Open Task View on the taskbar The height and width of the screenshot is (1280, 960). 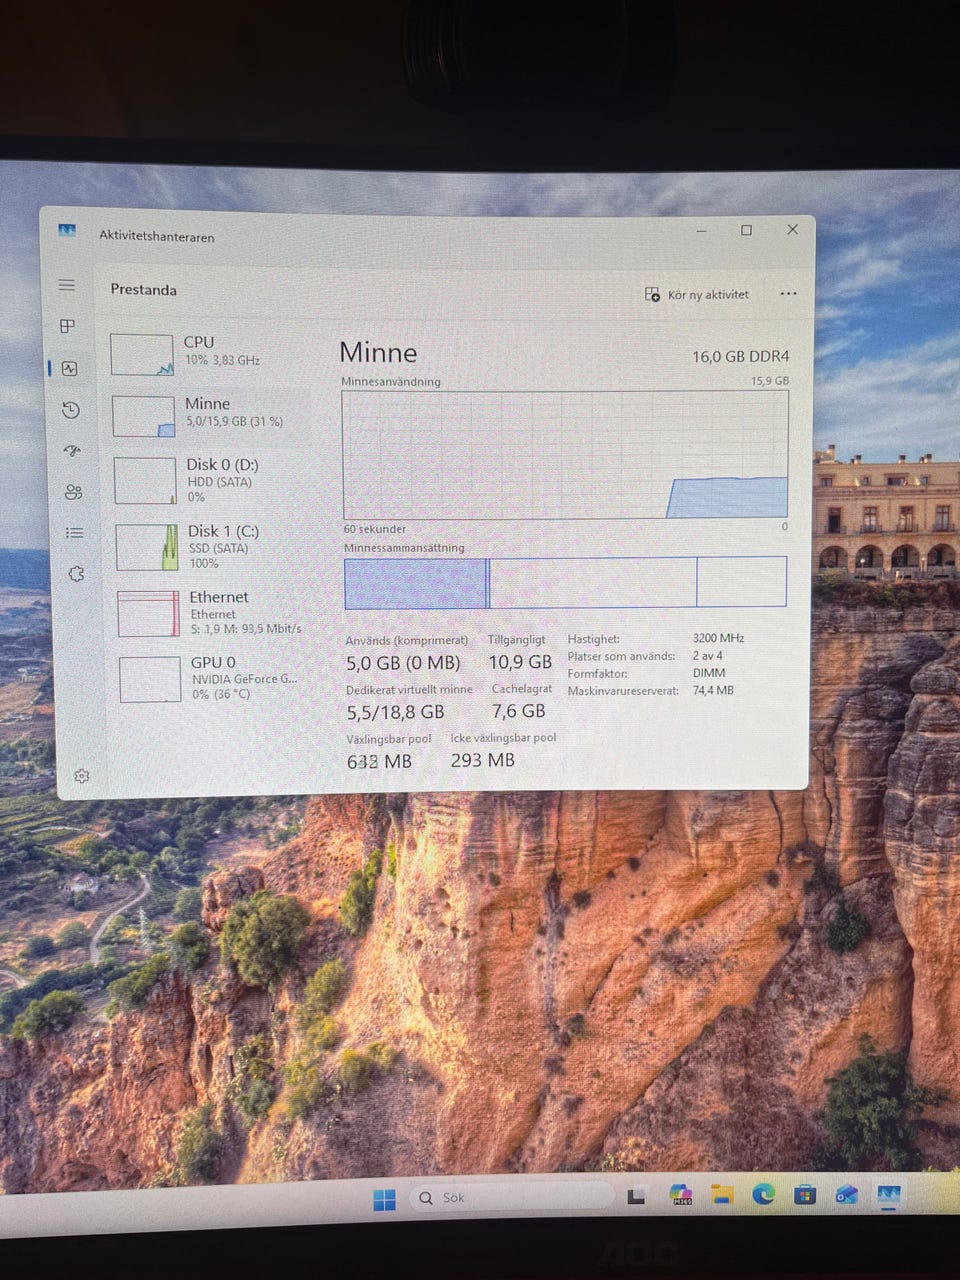click(636, 1196)
